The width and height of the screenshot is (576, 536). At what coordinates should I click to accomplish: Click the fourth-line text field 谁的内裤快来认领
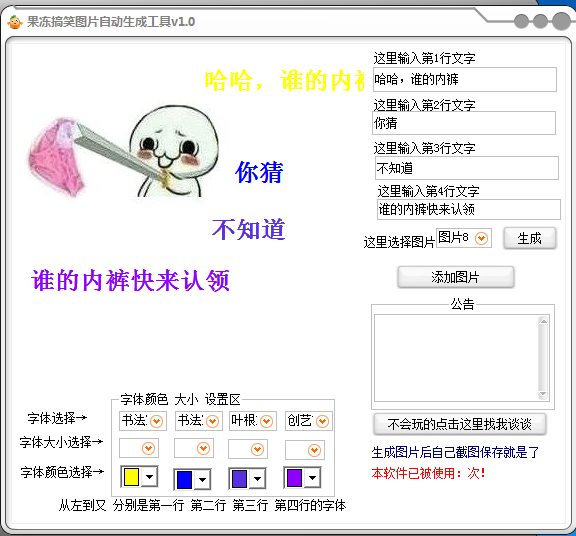(469, 209)
